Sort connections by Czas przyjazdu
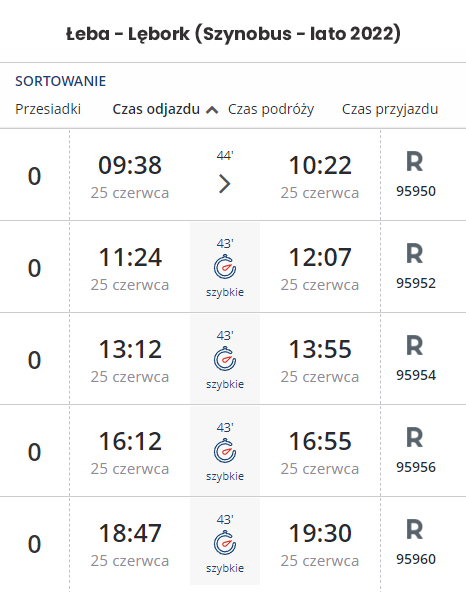Viewport: 466px width, 592px height. click(x=390, y=109)
